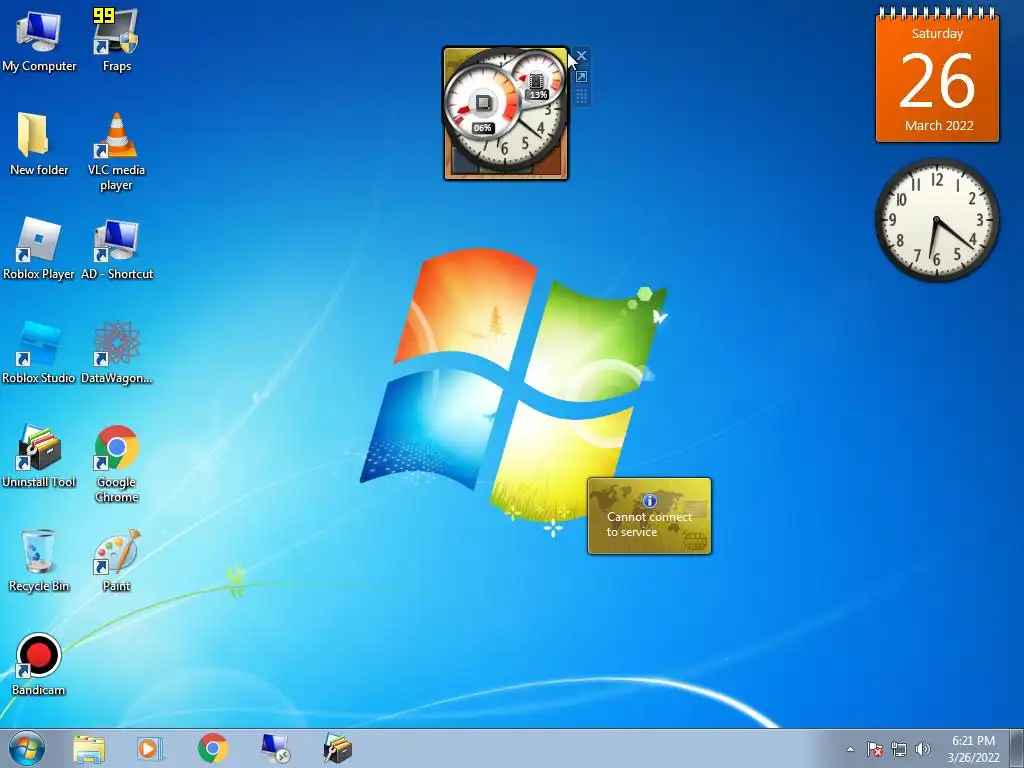The width and height of the screenshot is (1024, 768).
Task: Select the Recycle Bin
Action: click(39, 561)
